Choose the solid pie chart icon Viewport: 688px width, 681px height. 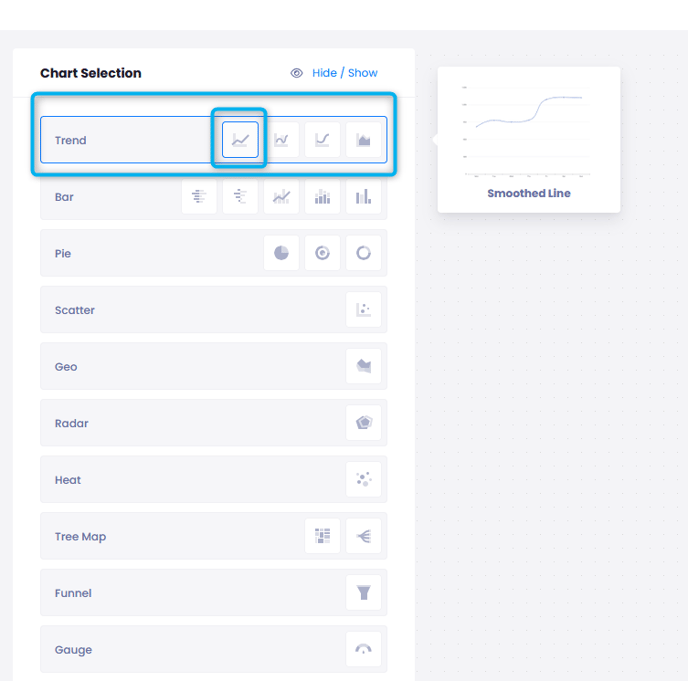(x=281, y=253)
